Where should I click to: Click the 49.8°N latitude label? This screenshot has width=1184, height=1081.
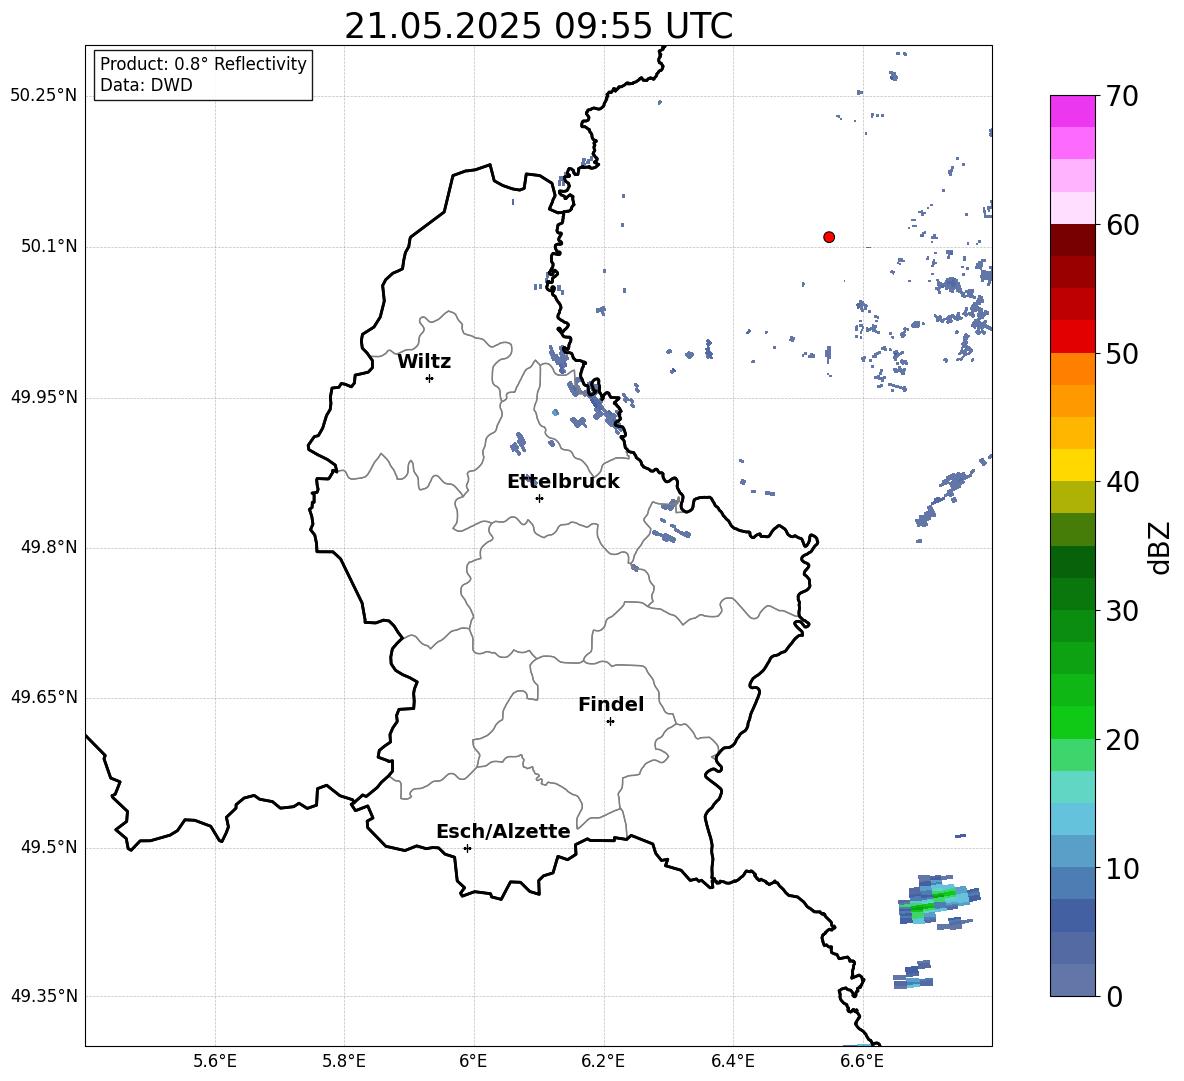[49, 547]
